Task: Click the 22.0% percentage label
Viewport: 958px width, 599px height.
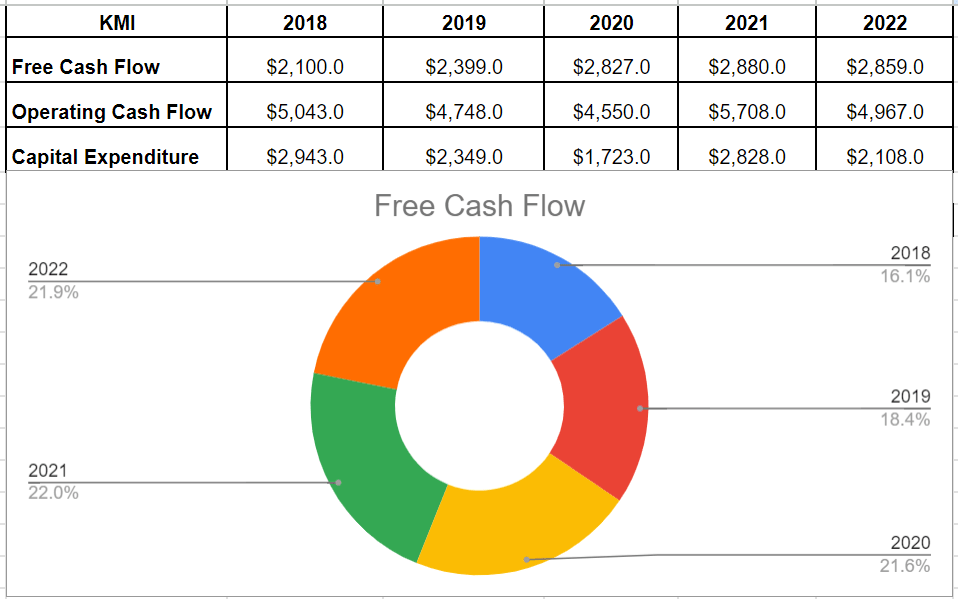Action: point(53,493)
